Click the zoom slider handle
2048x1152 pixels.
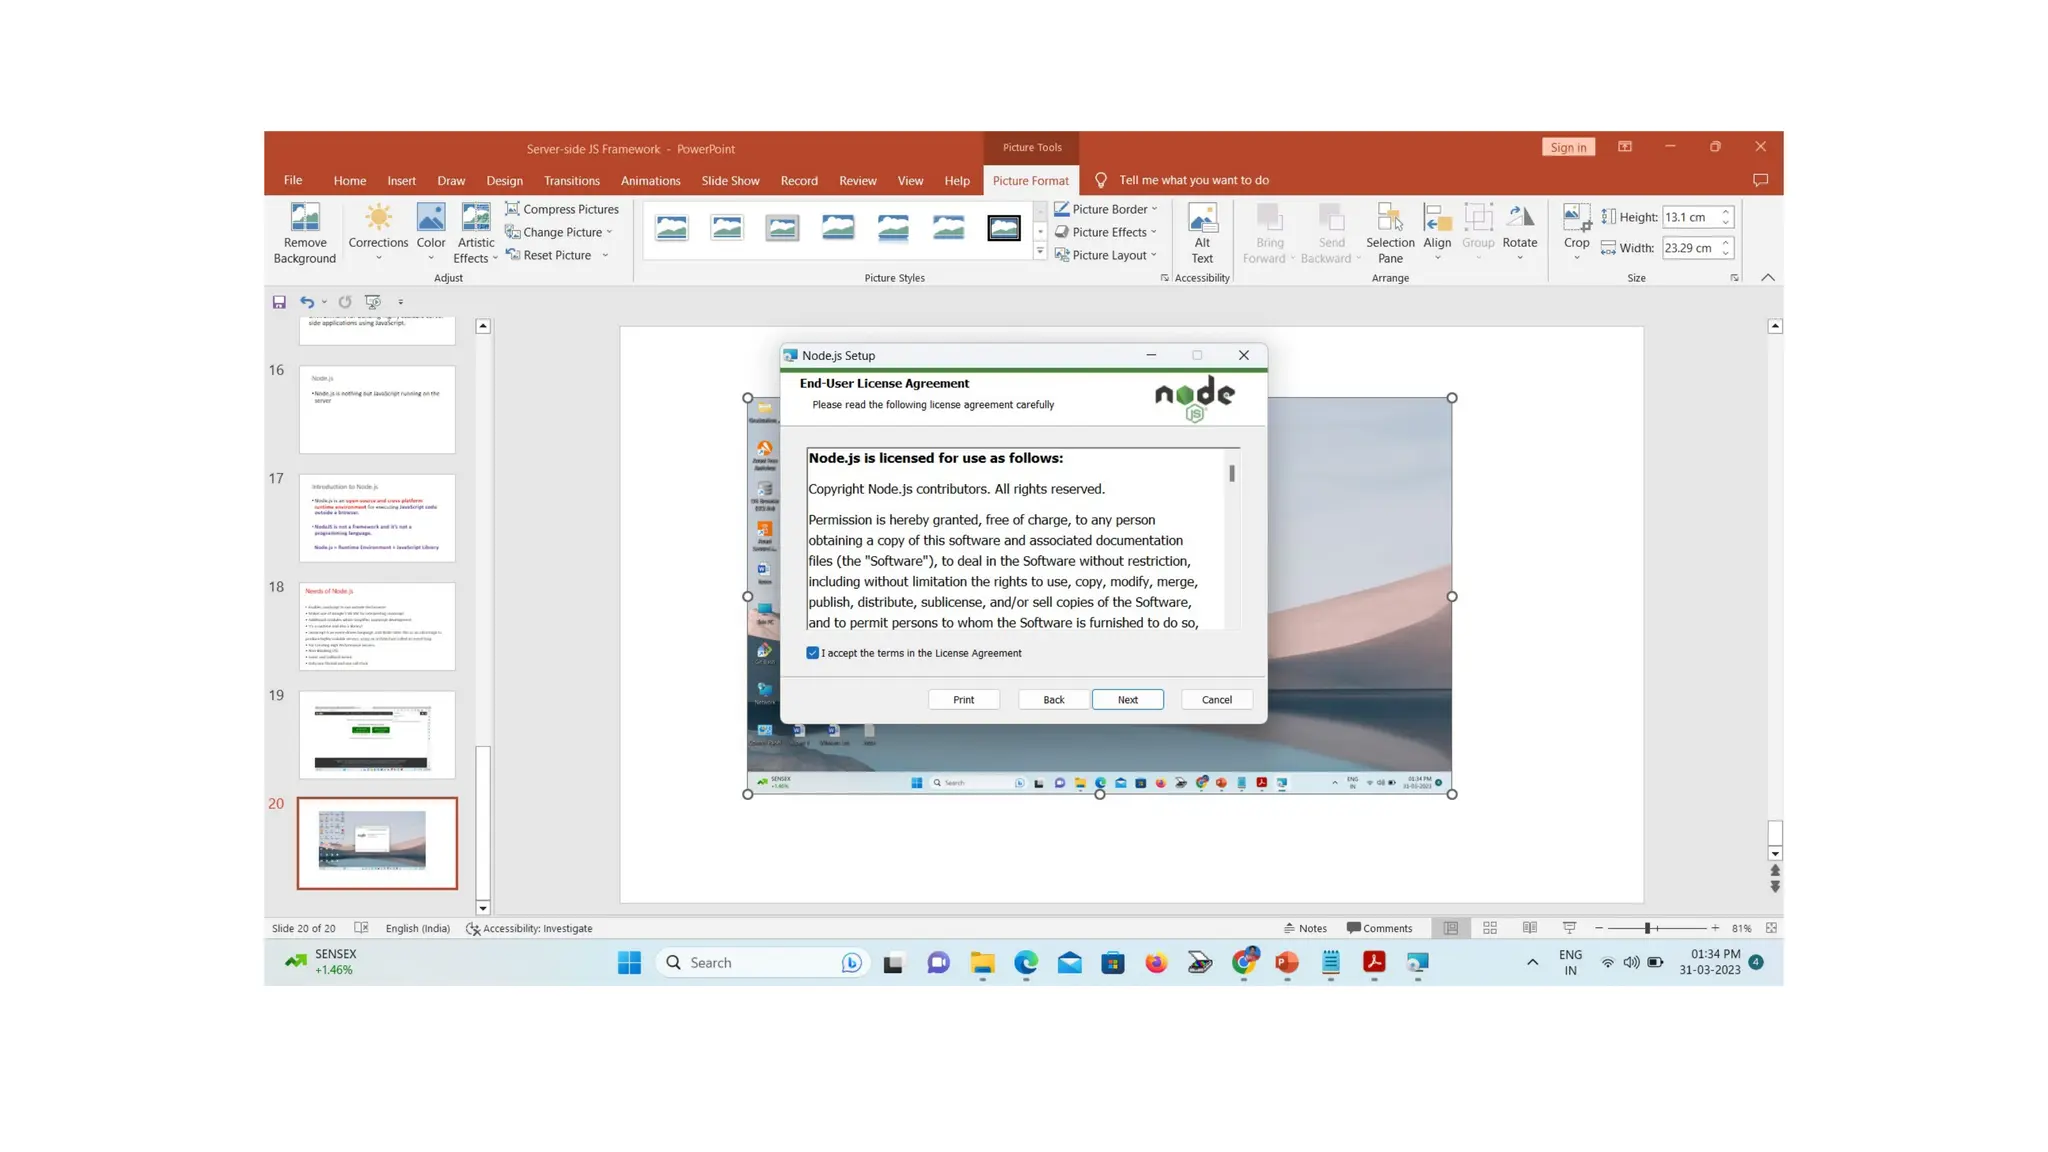(1647, 928)
